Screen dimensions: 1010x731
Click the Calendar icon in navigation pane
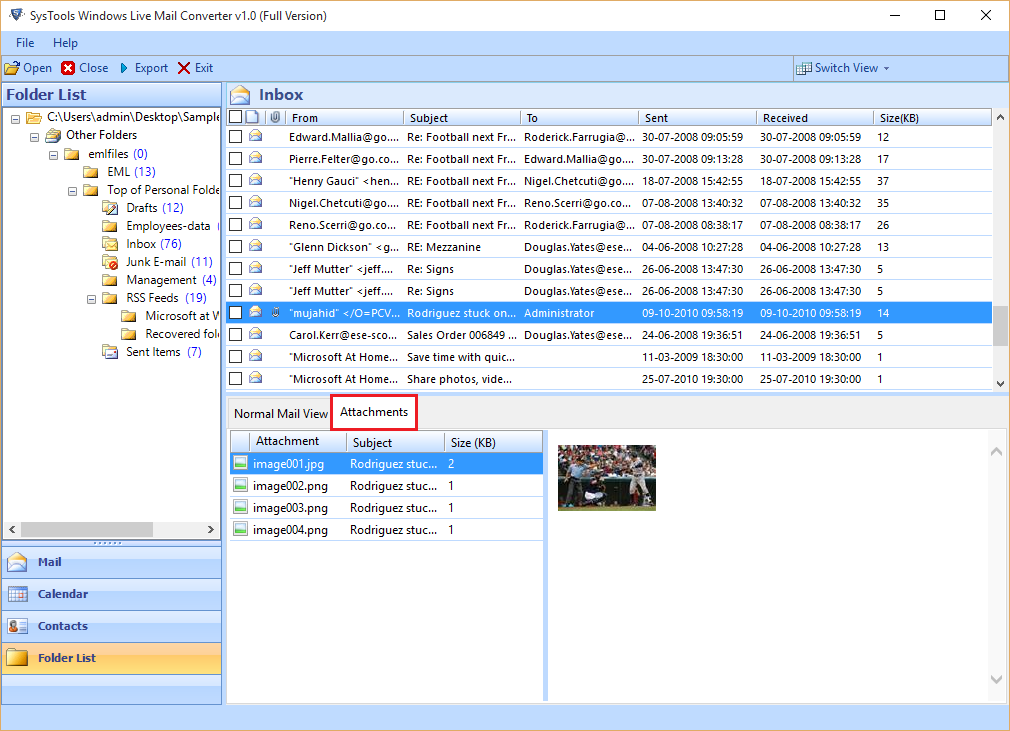tap(17, 594)
